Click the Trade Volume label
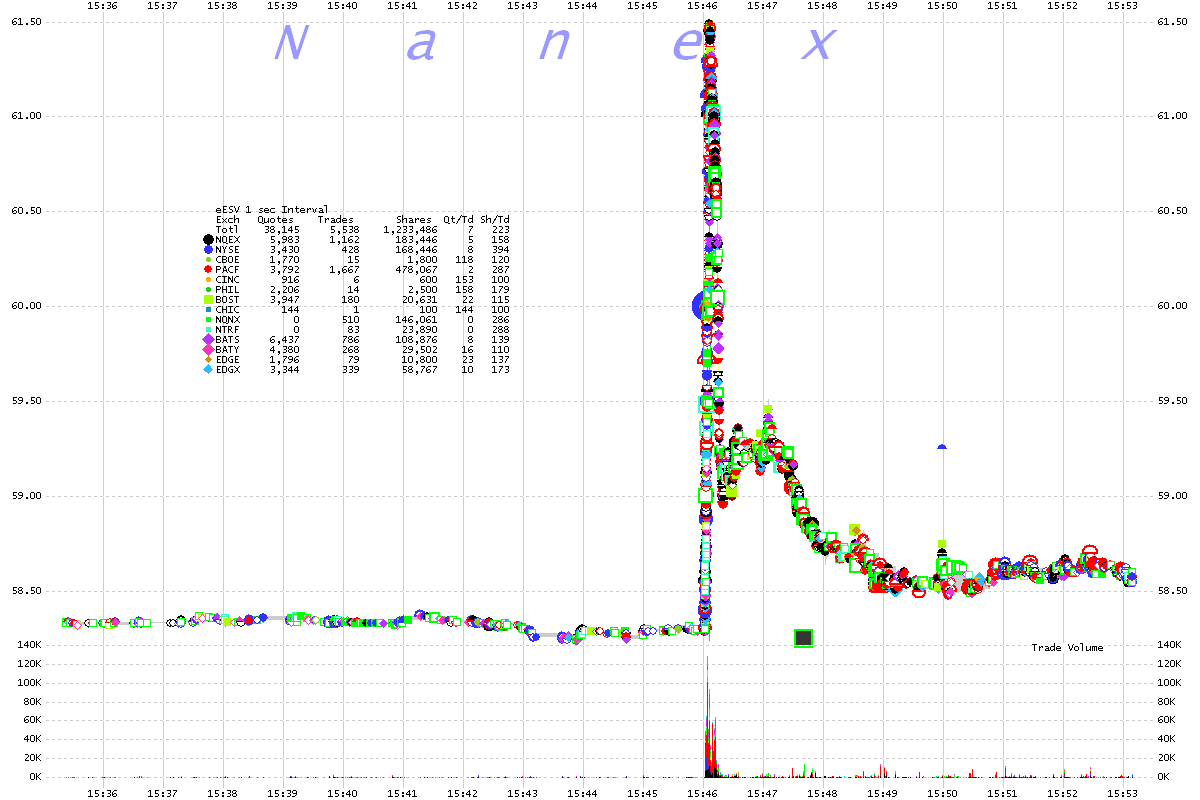 click(1067, 648)
